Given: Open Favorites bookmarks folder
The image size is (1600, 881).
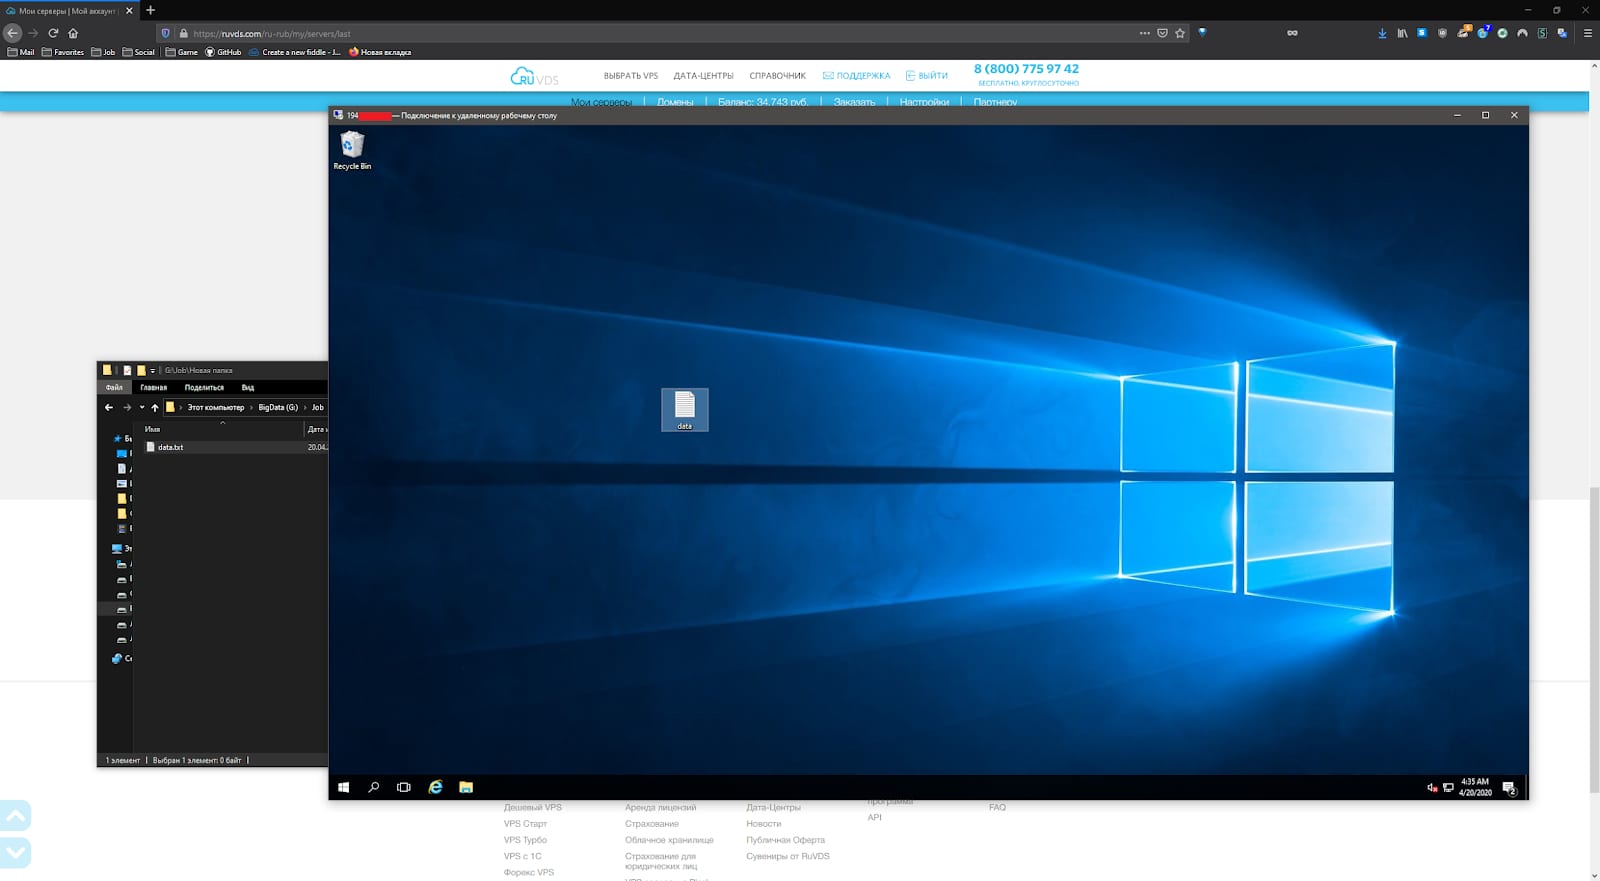Looking at the screenshot, I should pos(63,52).
